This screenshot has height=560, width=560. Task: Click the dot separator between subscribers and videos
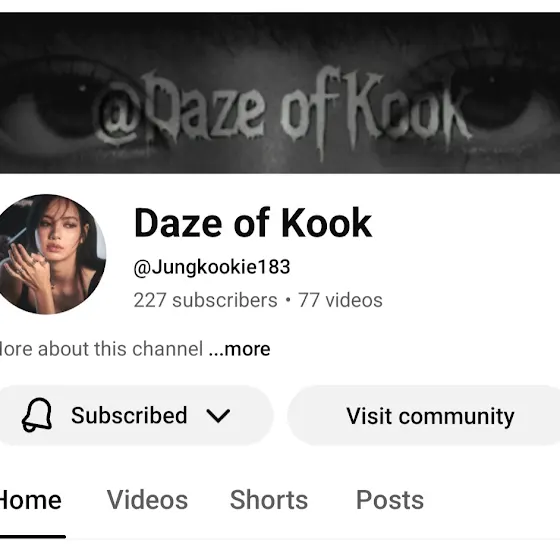pyautogui.click(x=288, y=300)
